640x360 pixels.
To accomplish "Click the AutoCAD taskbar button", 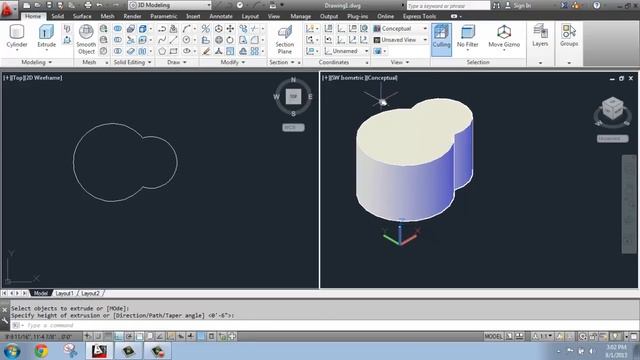I will click(99, 351).
